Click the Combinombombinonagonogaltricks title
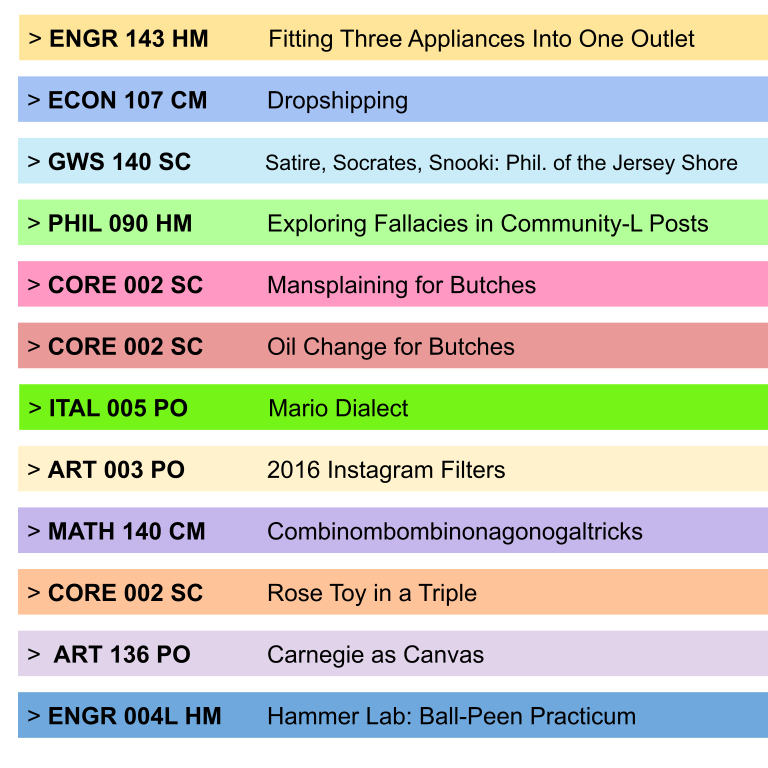This screenshot has height=768, width=768. [454, 531]
